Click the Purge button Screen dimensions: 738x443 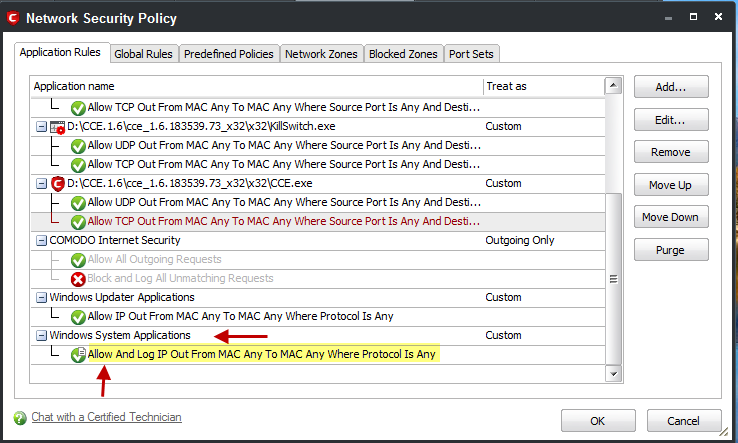tap(671, 250)
